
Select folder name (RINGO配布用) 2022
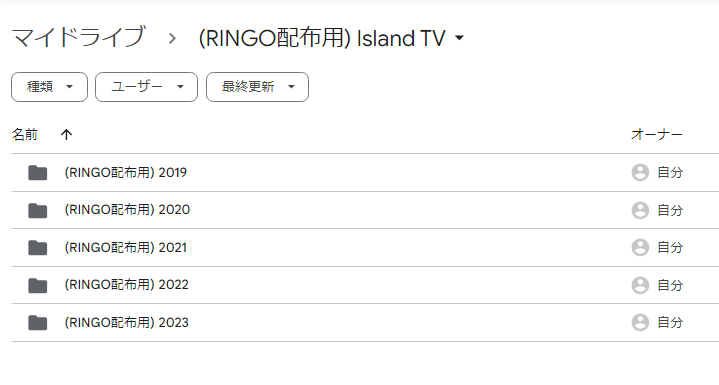coord(127,285)
